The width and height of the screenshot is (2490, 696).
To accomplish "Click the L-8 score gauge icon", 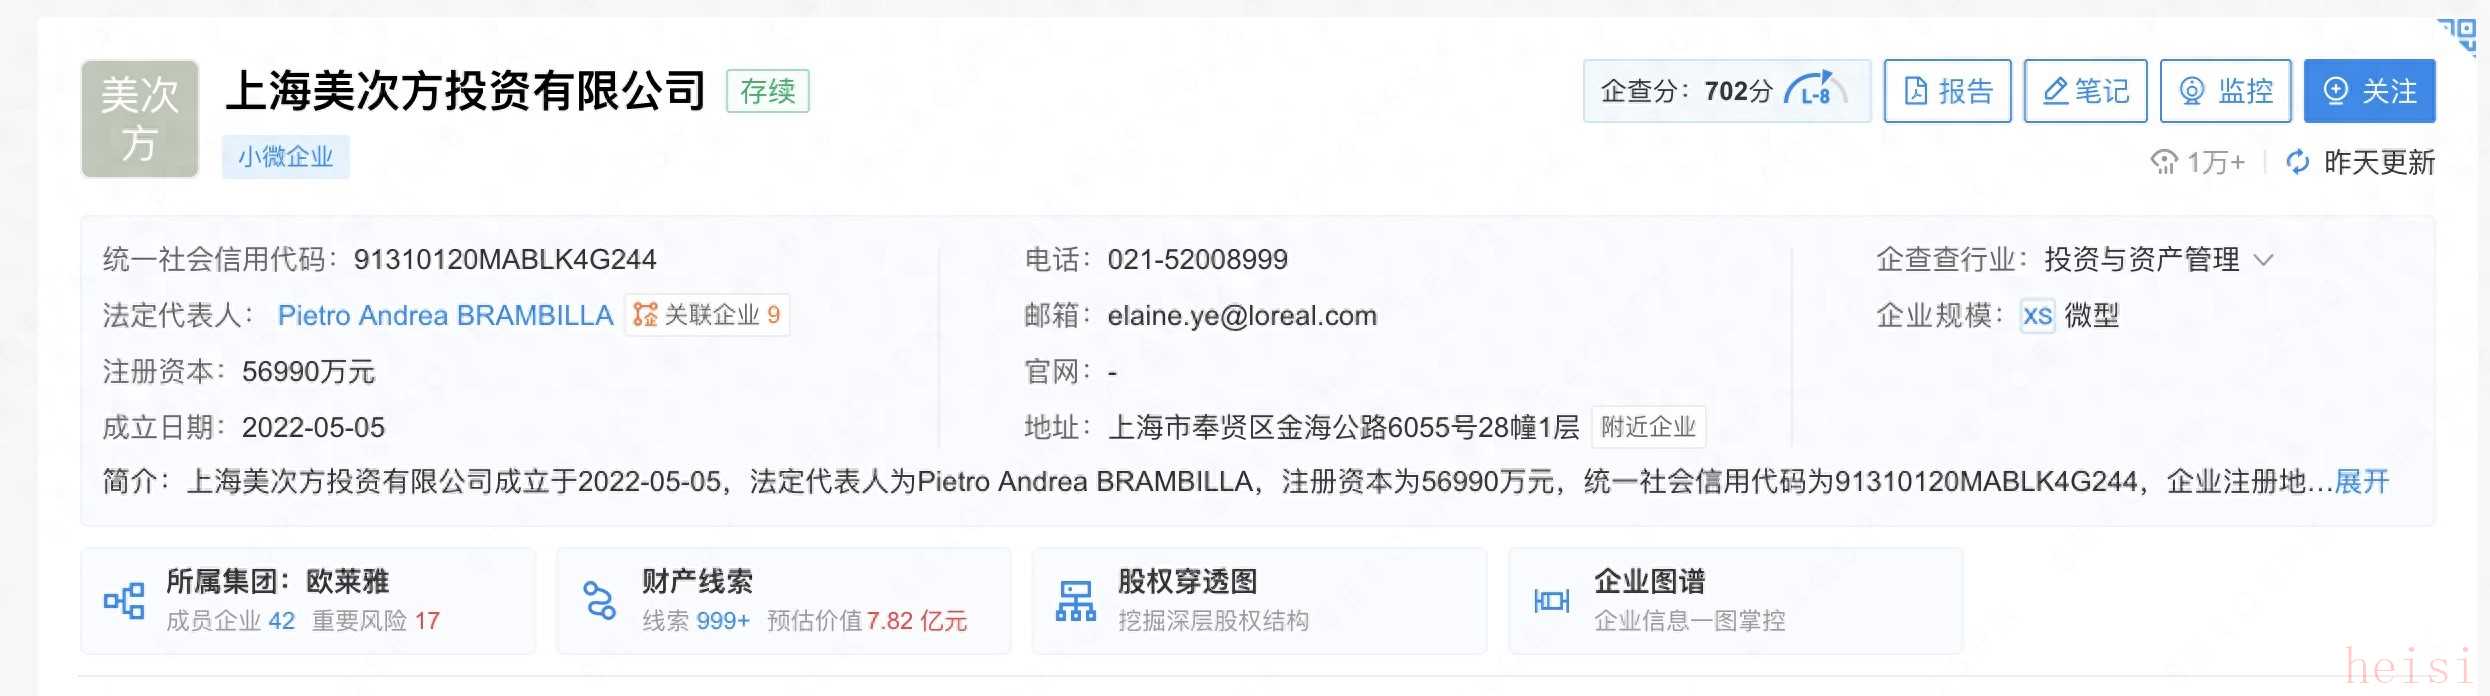I will (1815, 91).
